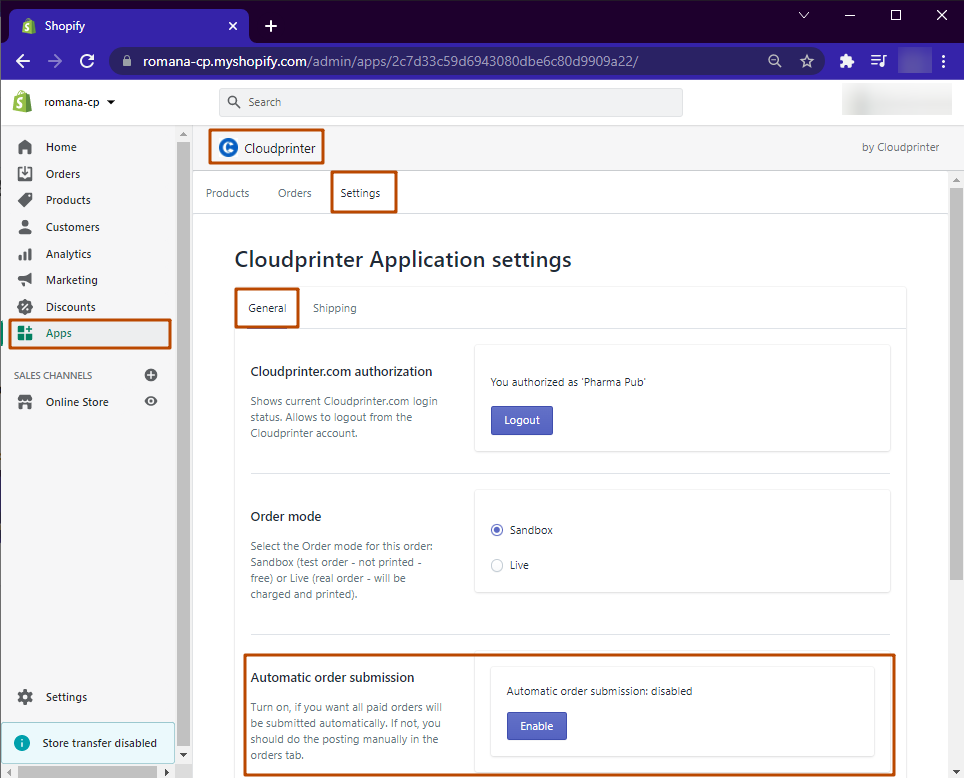964x778 pixels.
Task: Open Discounts in the sidebar
Action: (71, 307)
